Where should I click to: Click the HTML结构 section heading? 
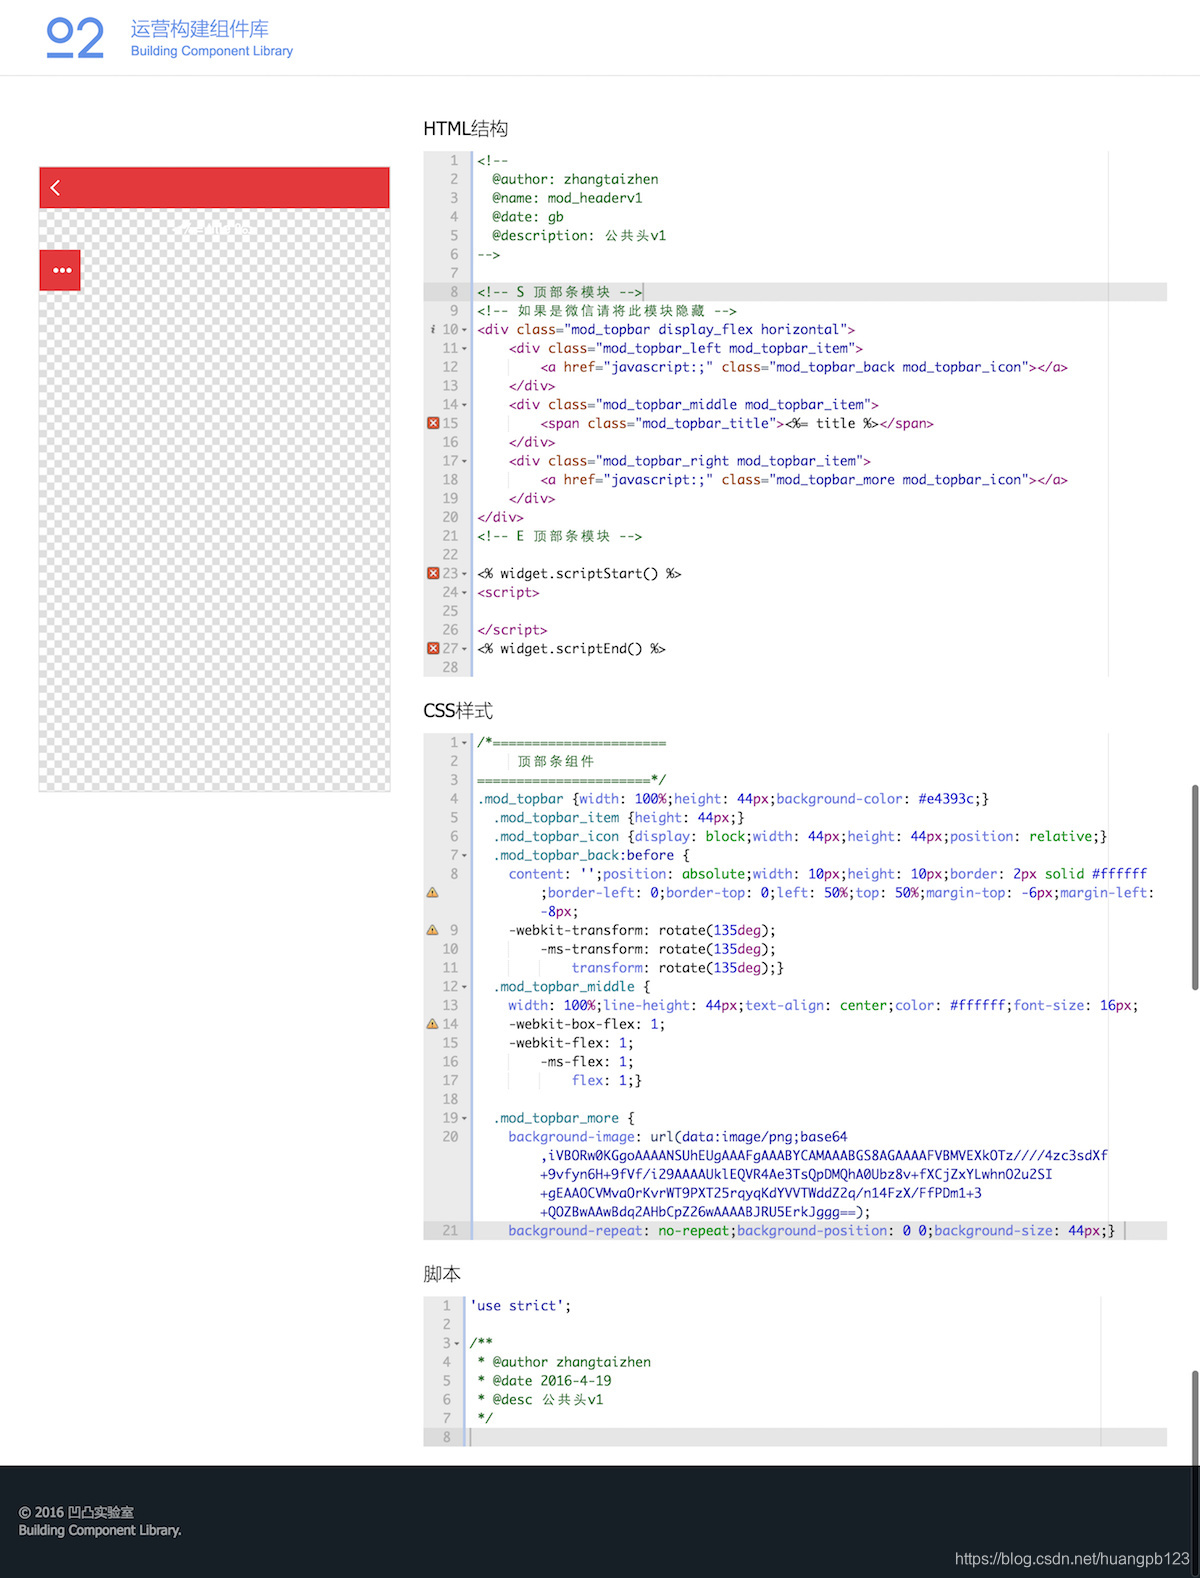point(466,128)
